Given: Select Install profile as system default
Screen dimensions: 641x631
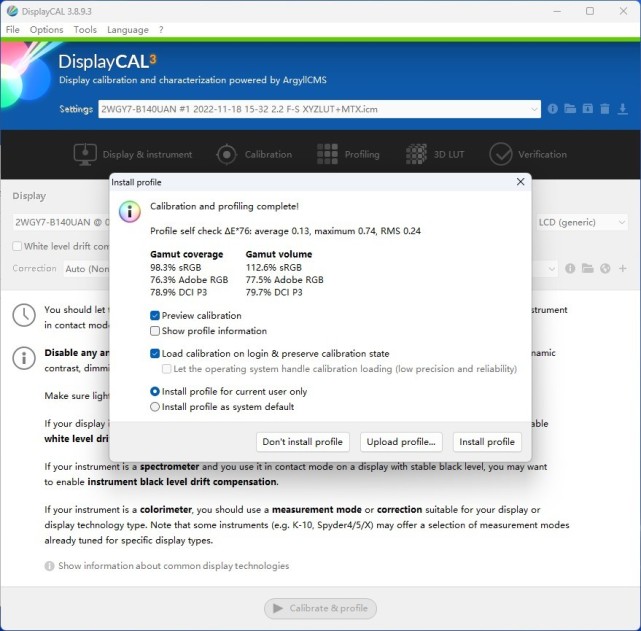Looking at the screenshot, I should [x=155, y=407].
